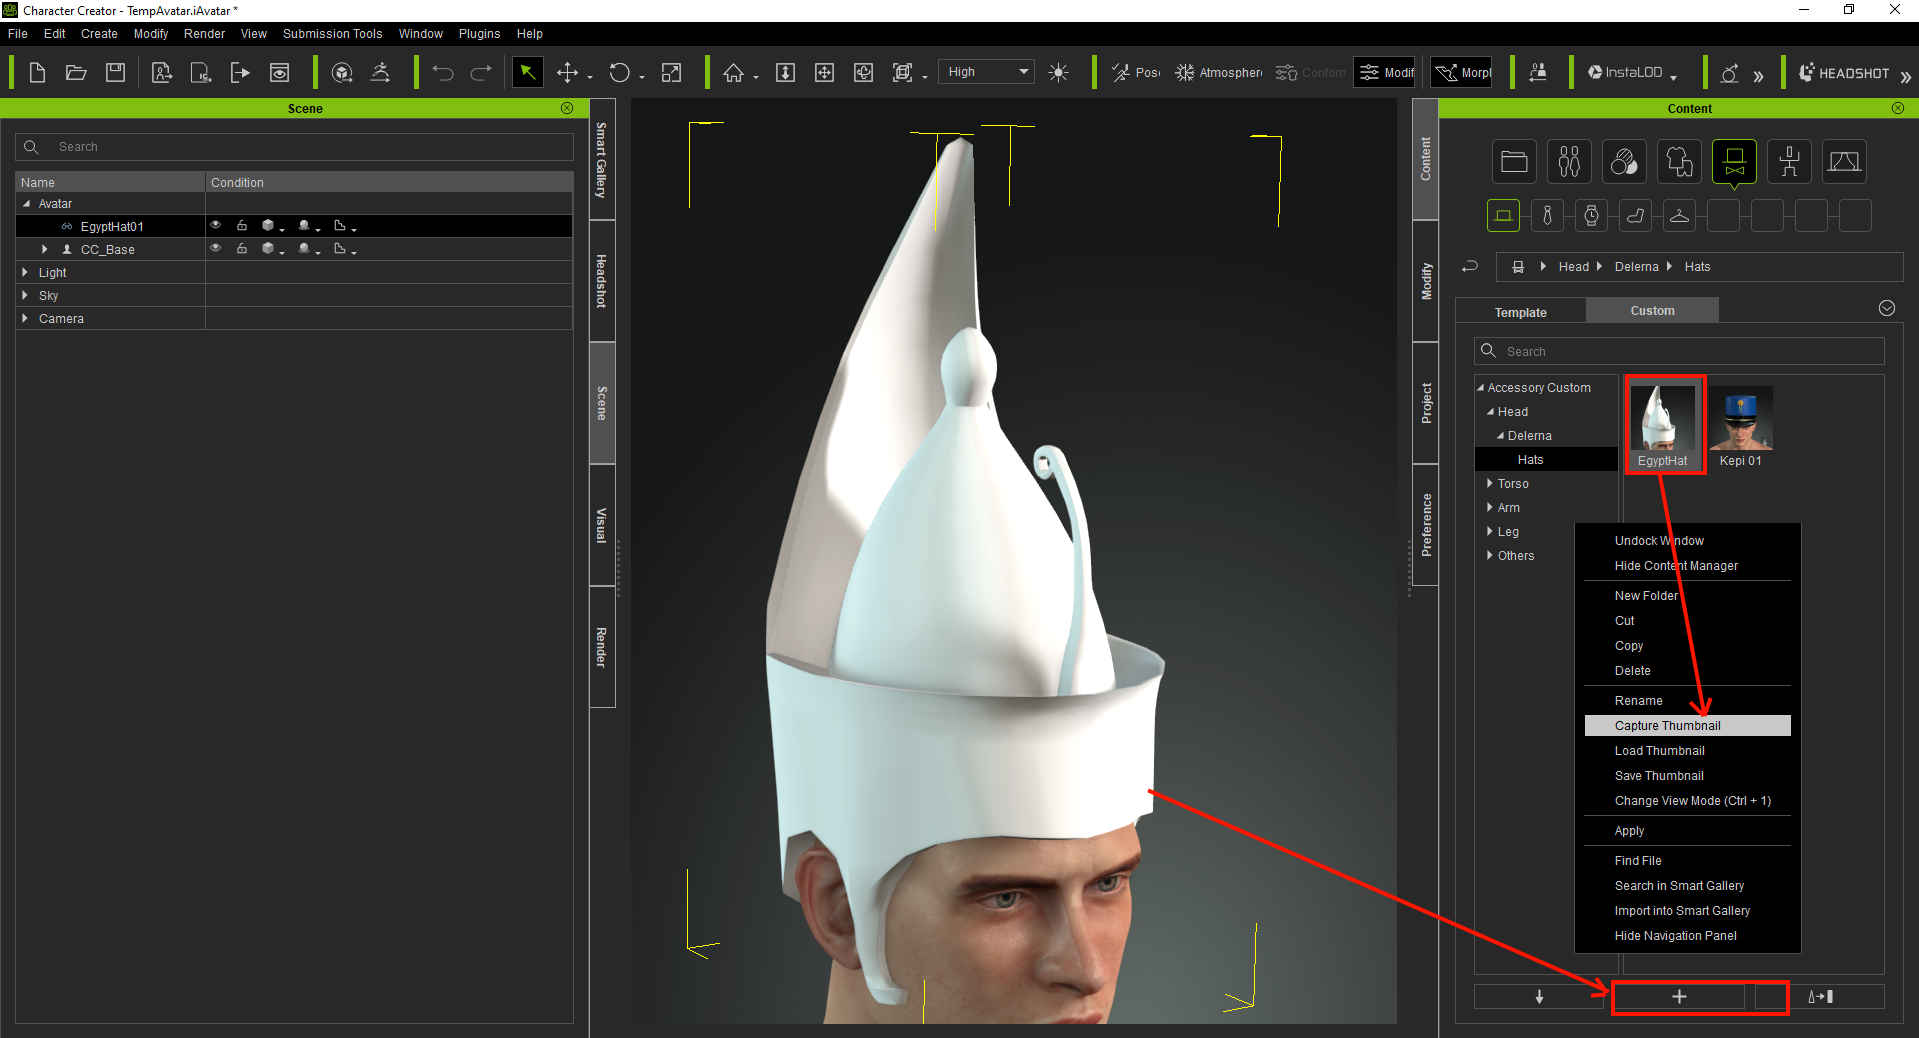Screen dimensions: 1919x1038
Task: Expand the Light tree node
Action: pos(25,272)
